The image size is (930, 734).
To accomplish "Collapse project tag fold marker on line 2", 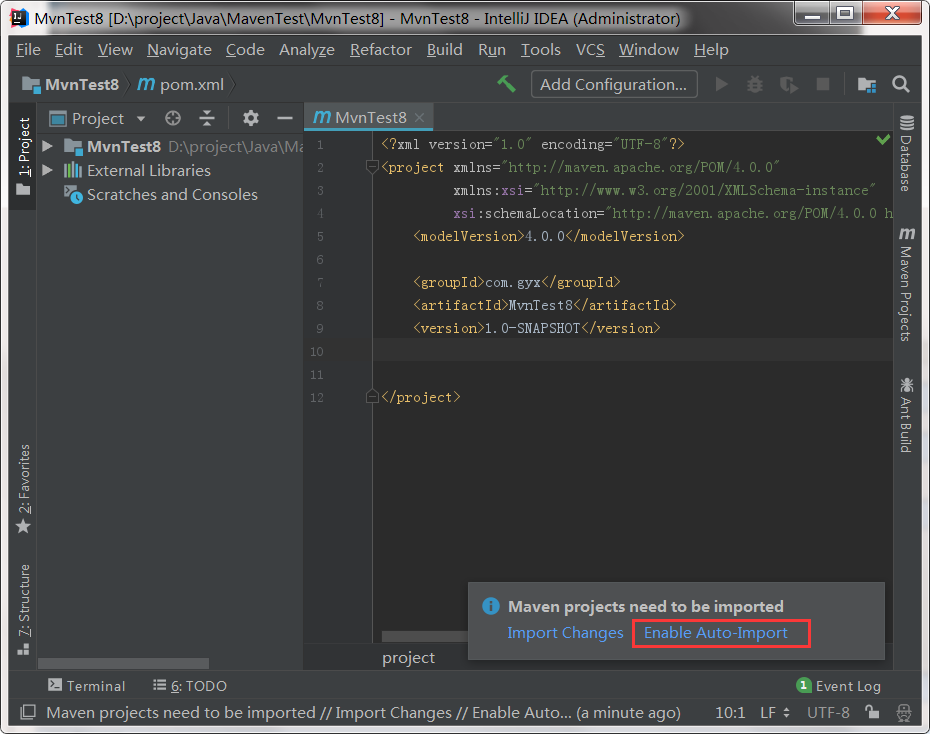I will 372,167.
